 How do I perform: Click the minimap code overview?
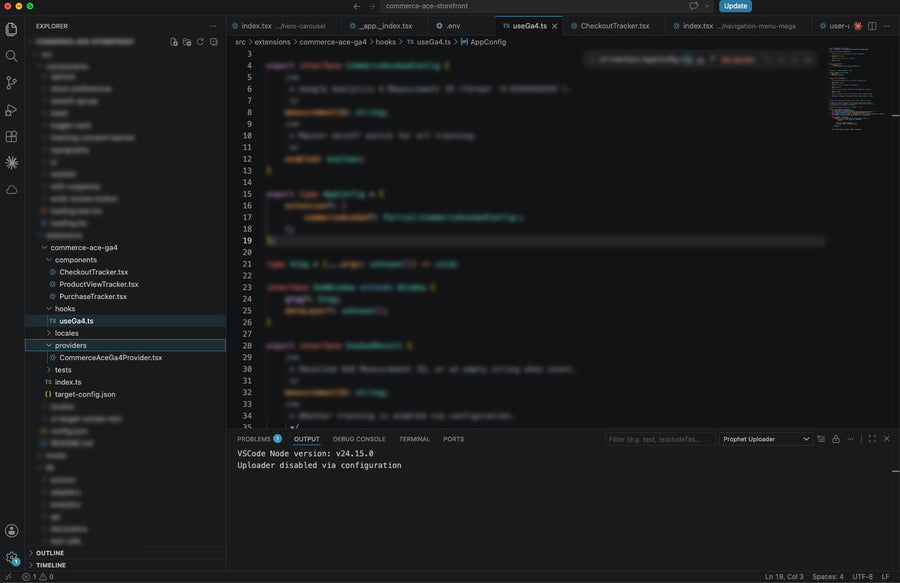tap(856, 89)
